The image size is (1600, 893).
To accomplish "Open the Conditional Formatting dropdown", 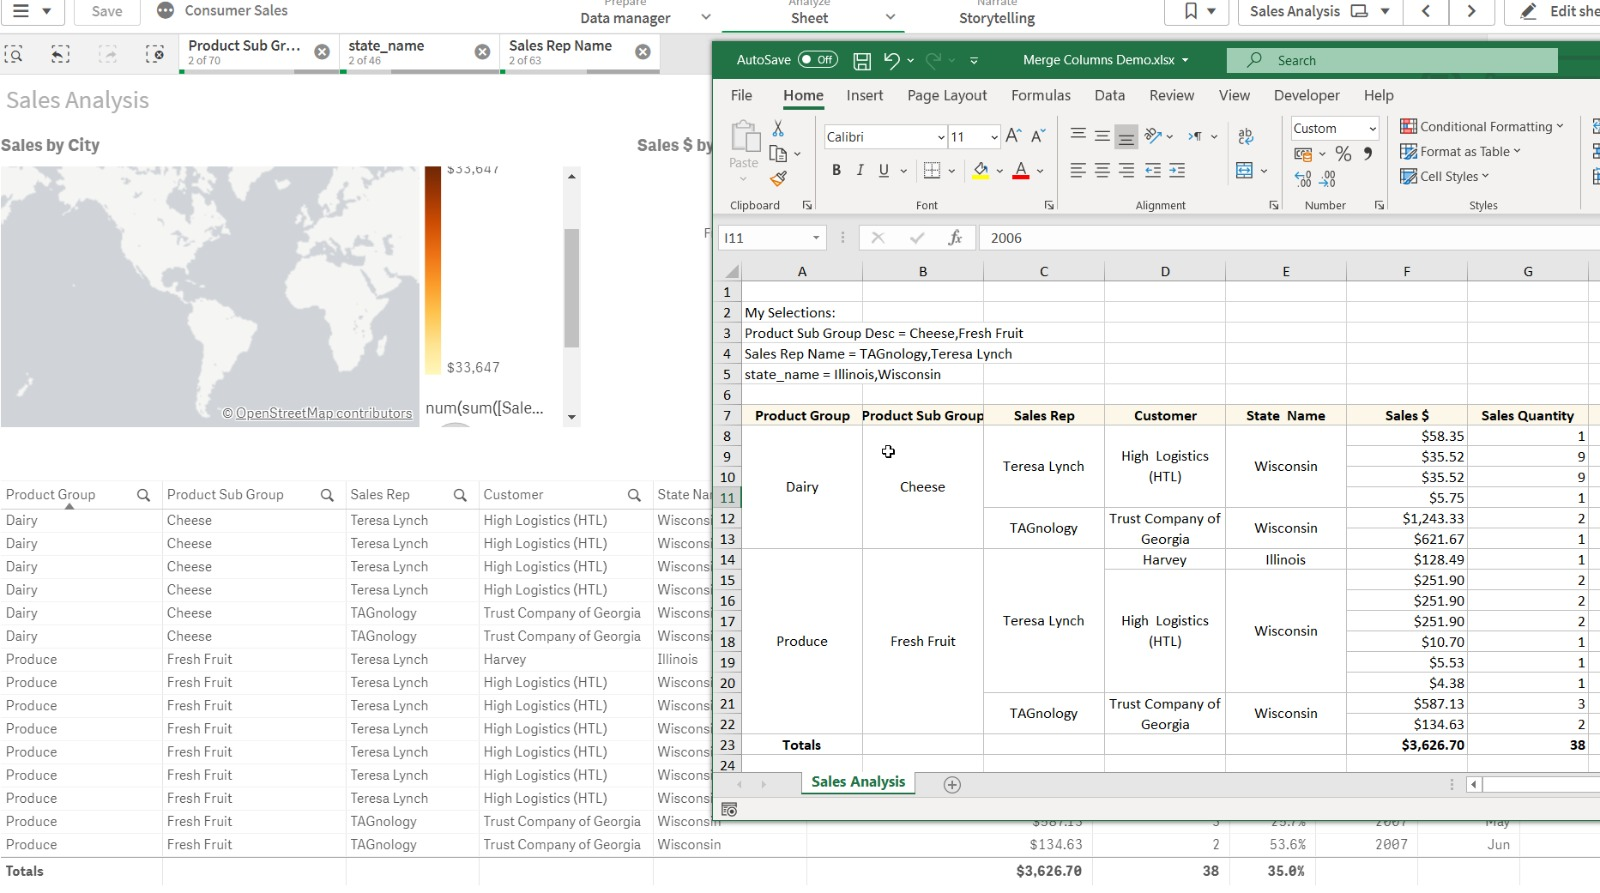I will (x=1481, y=127).
